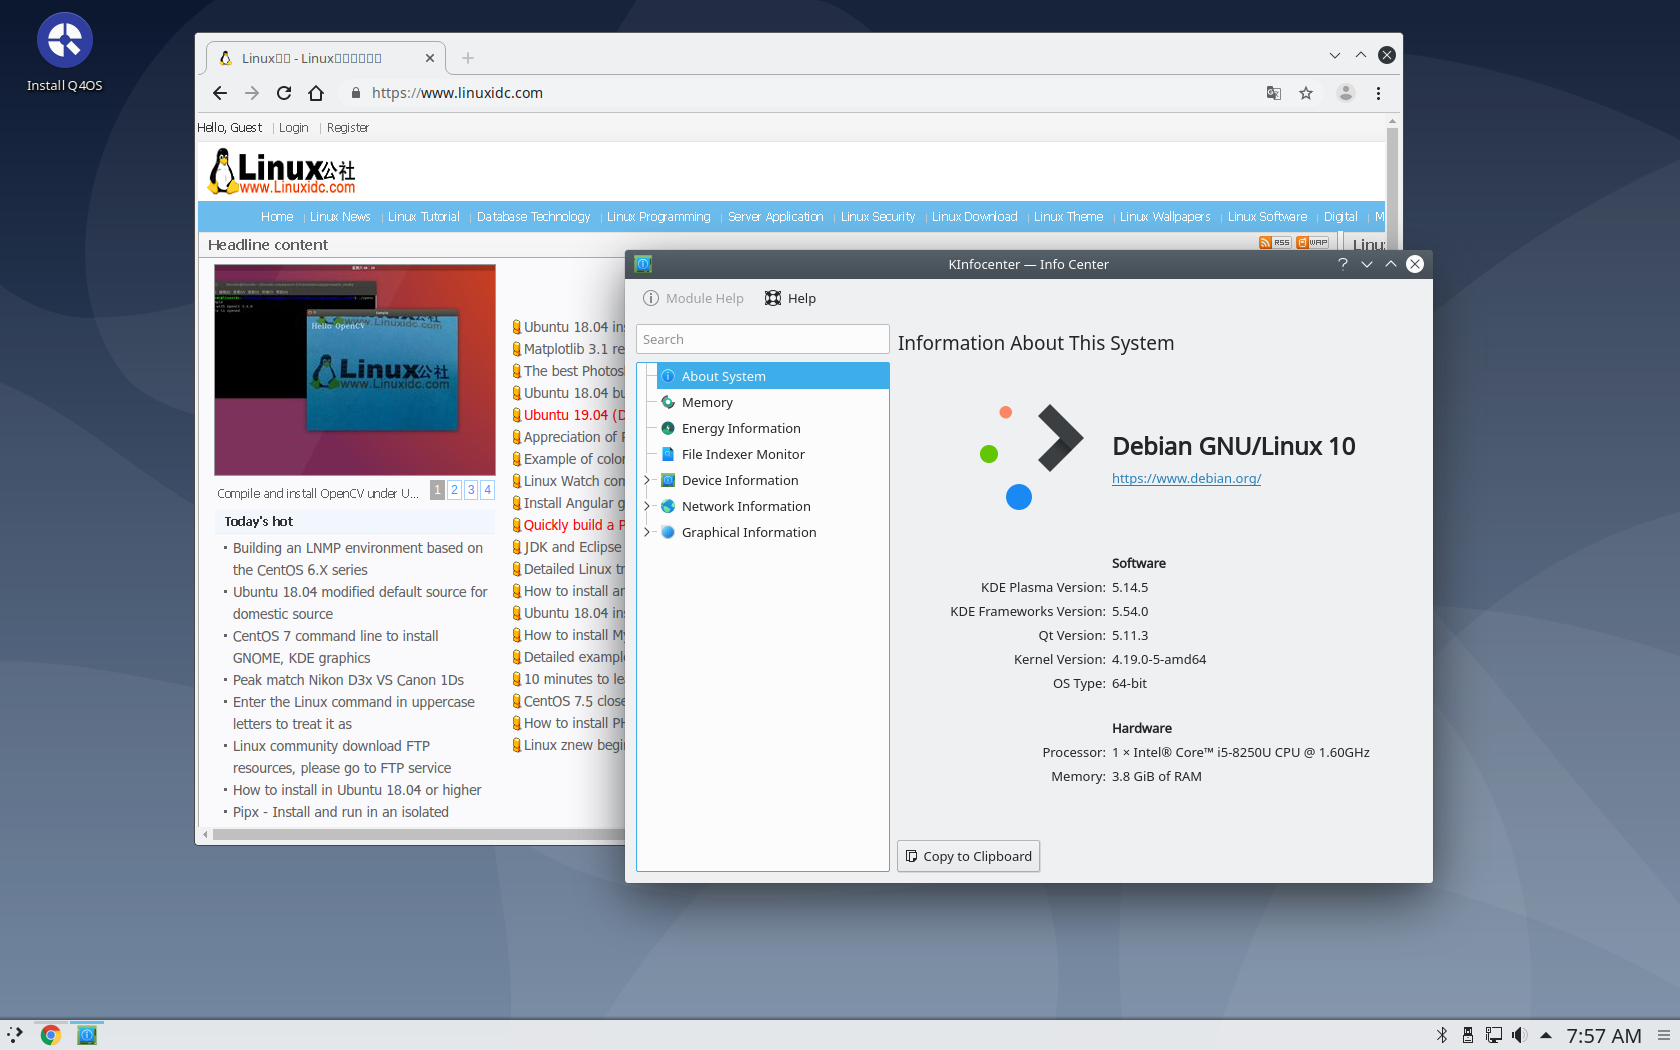Close the Linux browser tab
Viewport: 1680px width, 1050px height.
pyautogui.click(x=430, y=58)
